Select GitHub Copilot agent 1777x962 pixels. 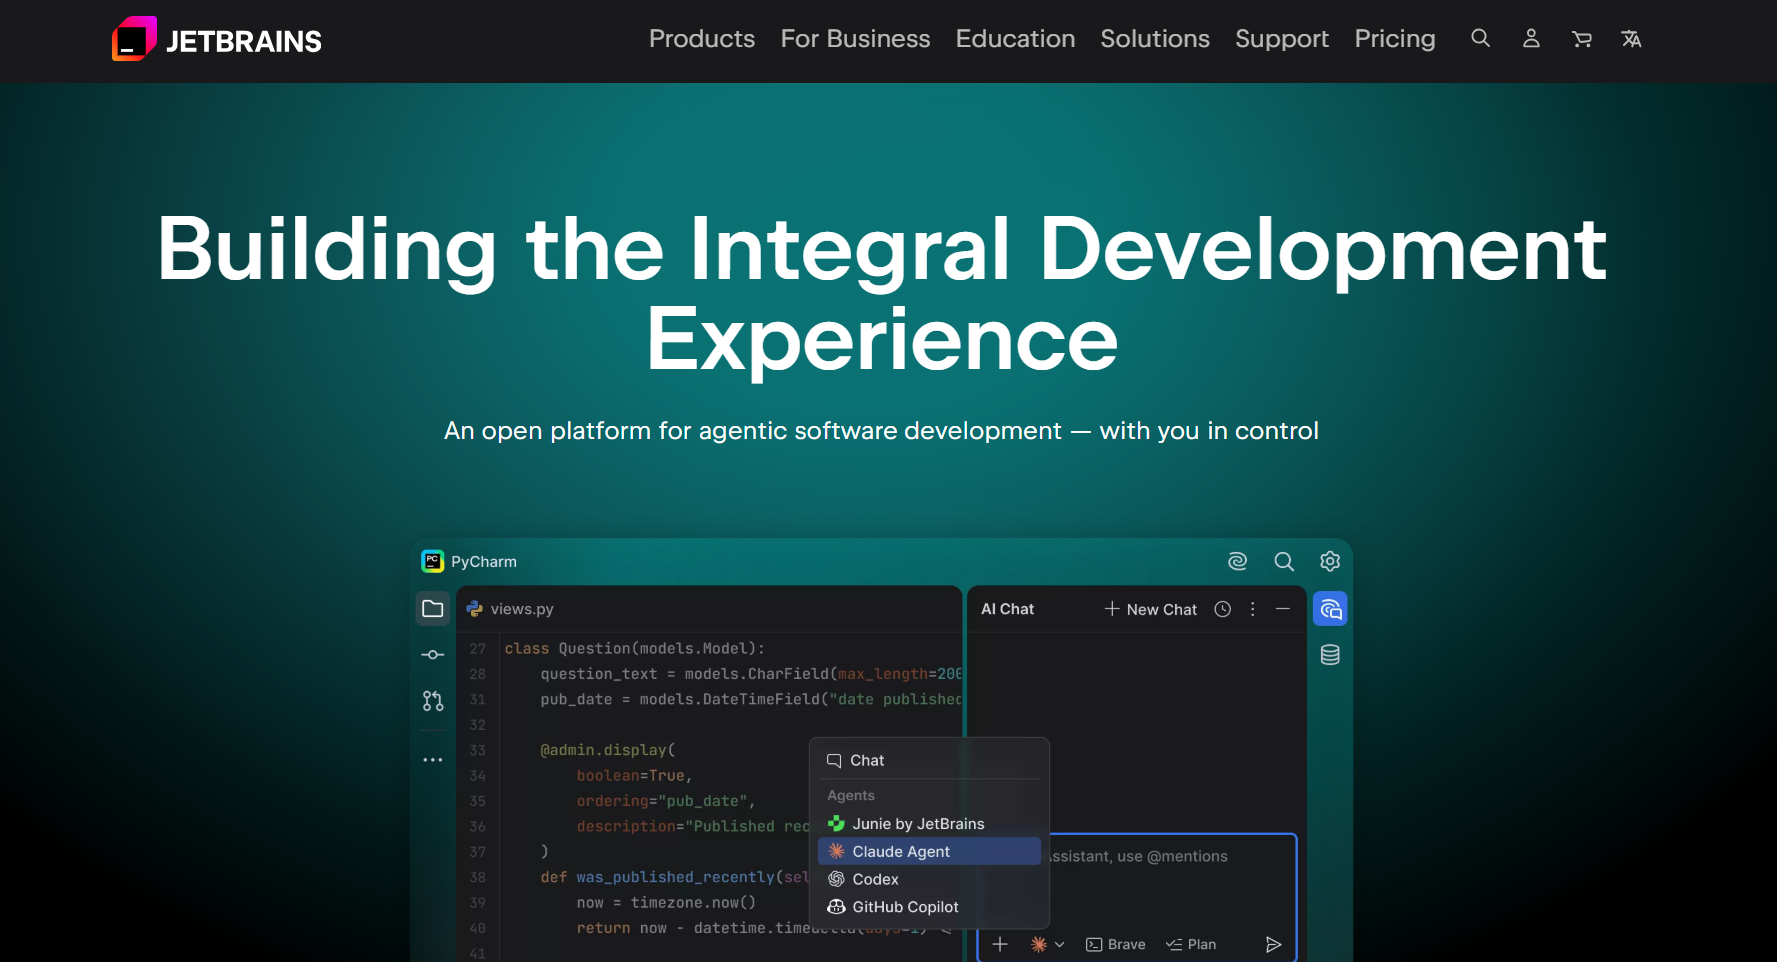tap(929, 907)
